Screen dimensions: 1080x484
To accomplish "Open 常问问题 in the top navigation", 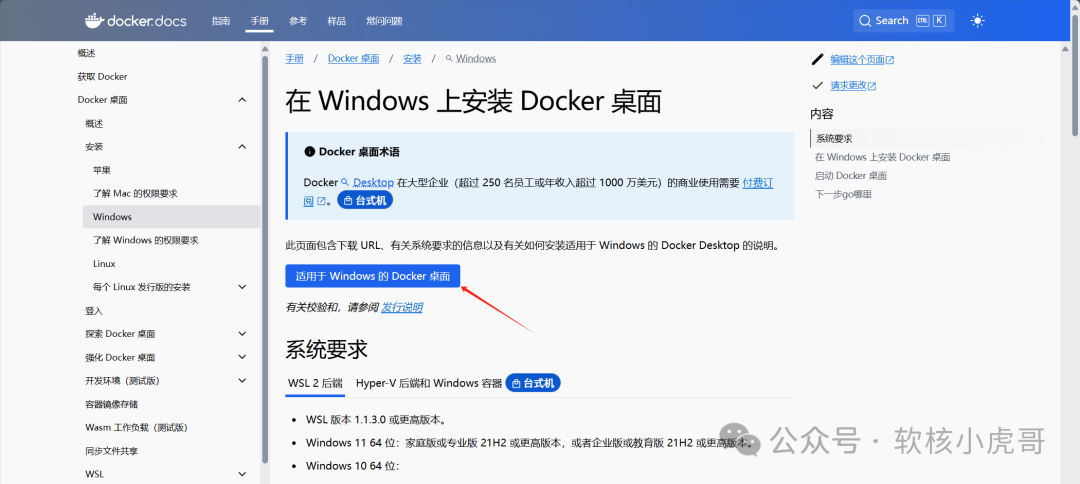I will (x=384, y=21).
